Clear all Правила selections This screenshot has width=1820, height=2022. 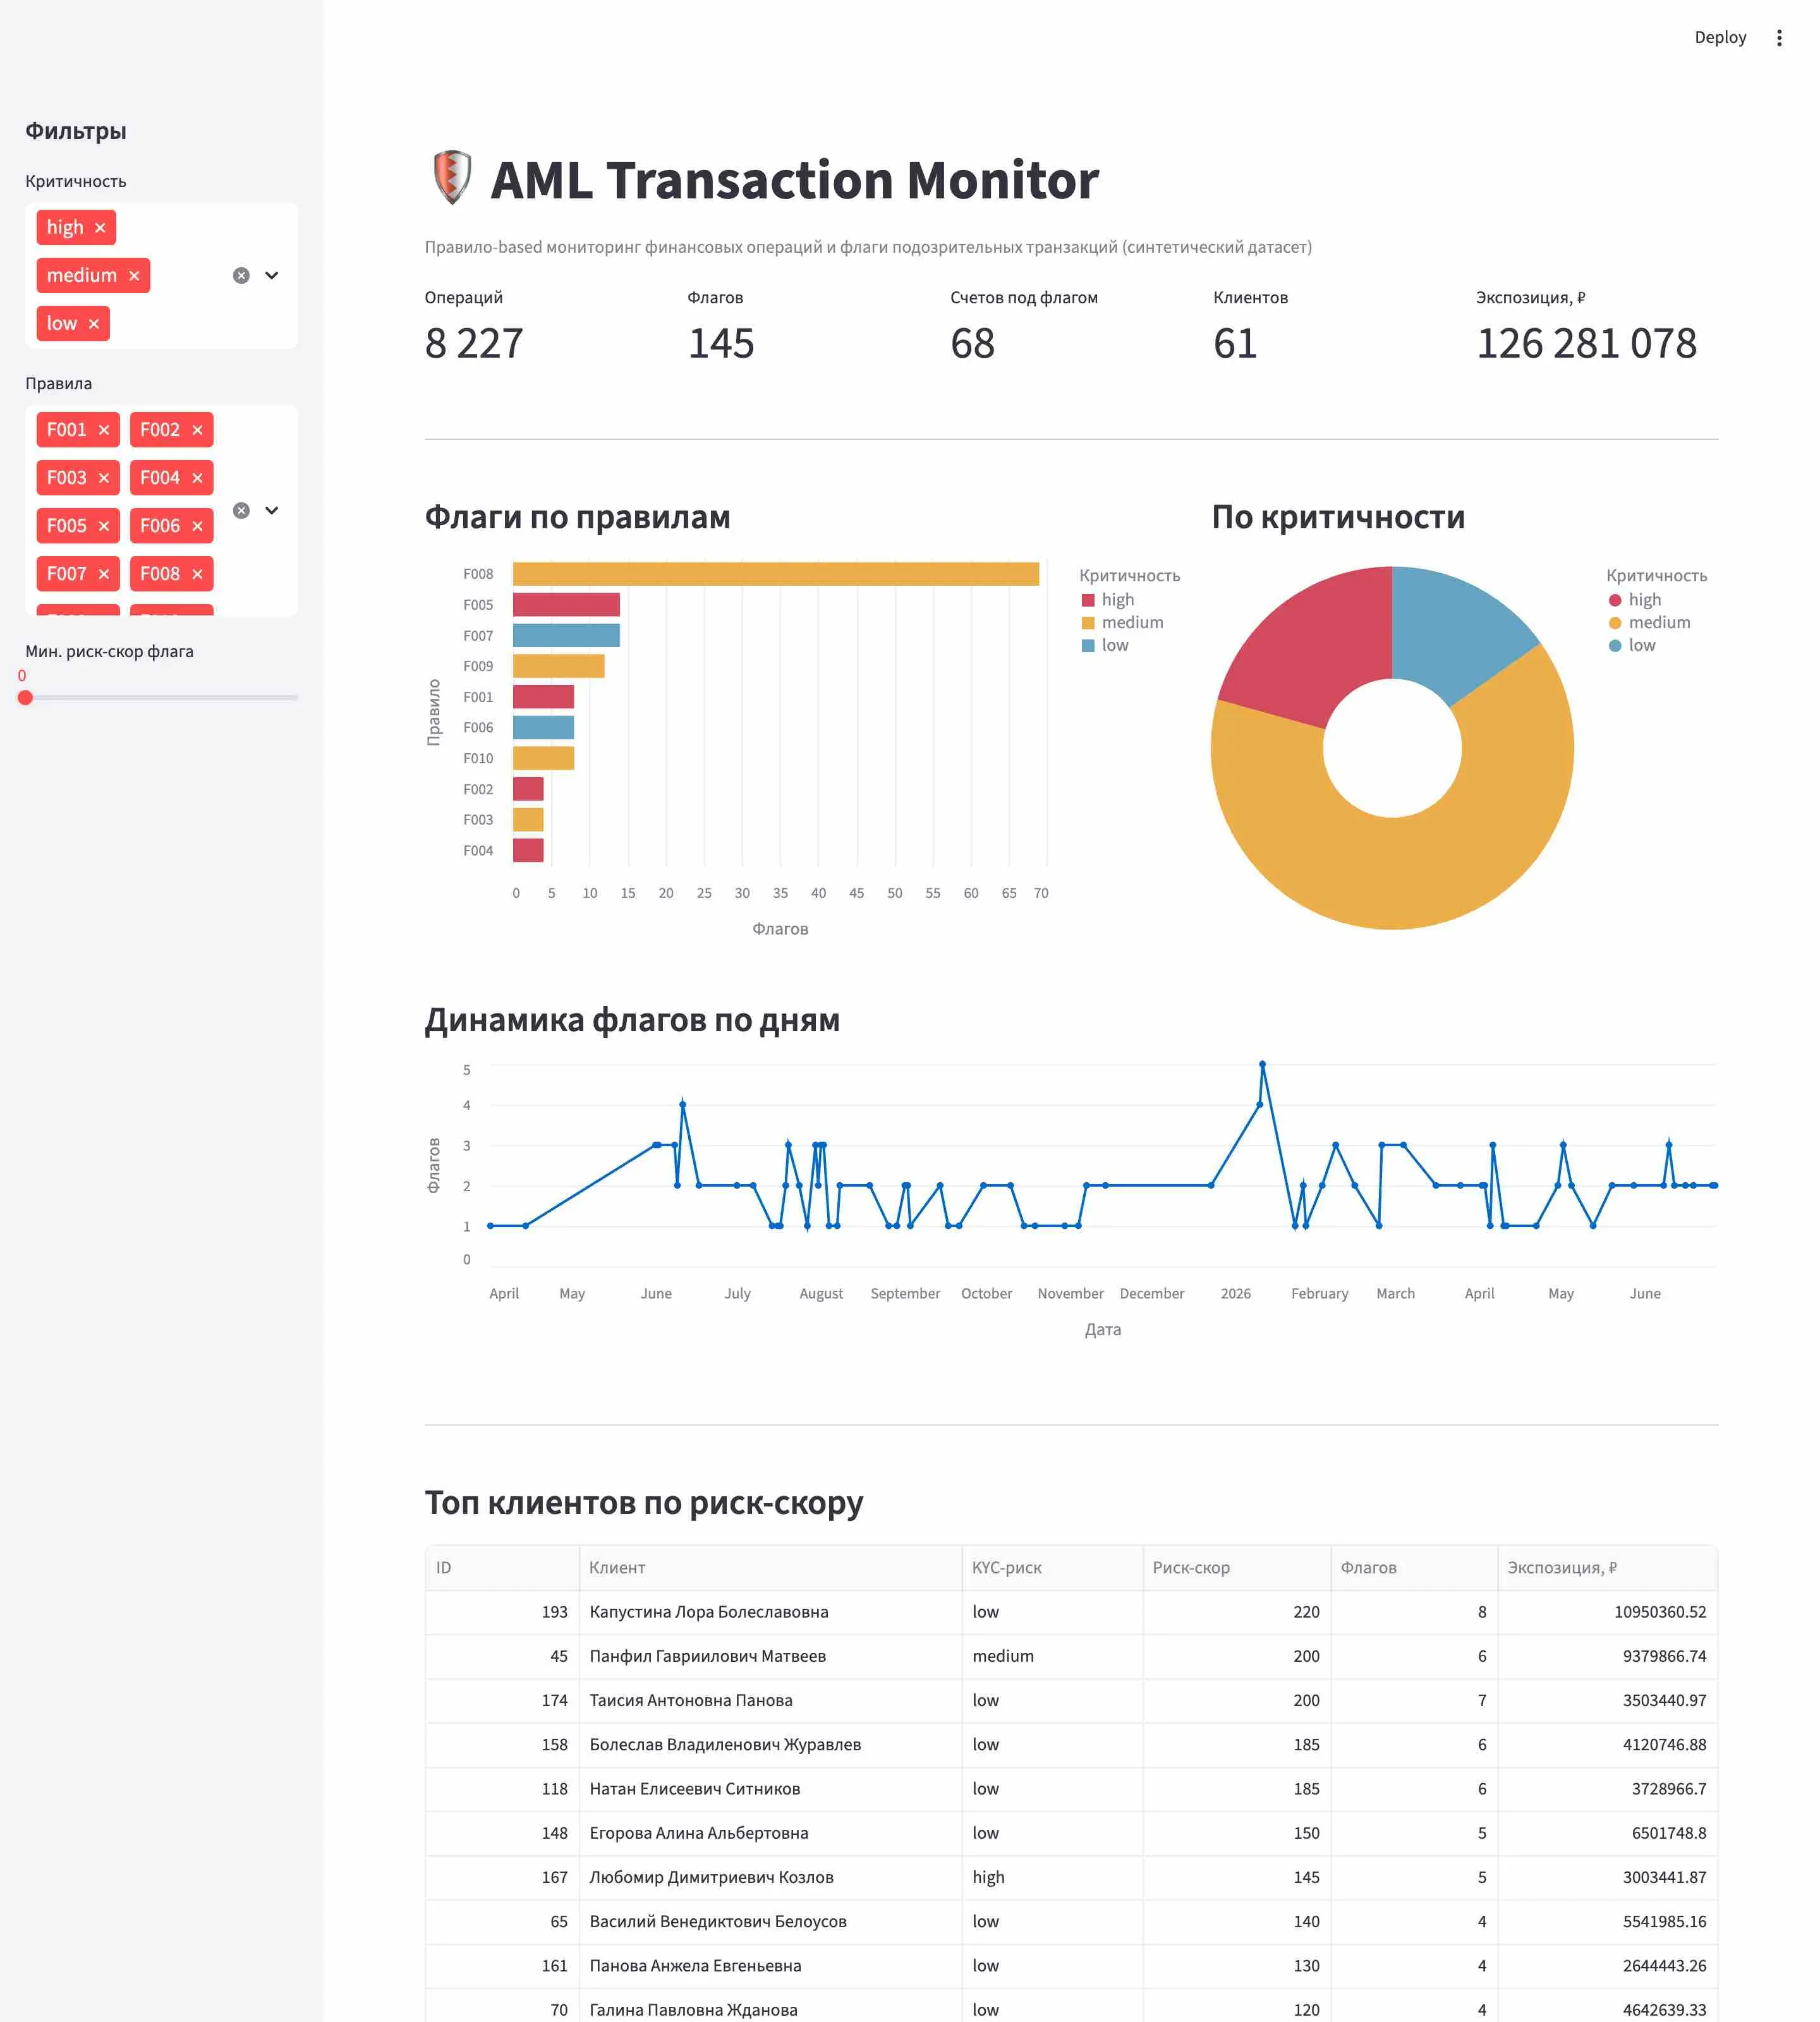[x=241, y=511]
